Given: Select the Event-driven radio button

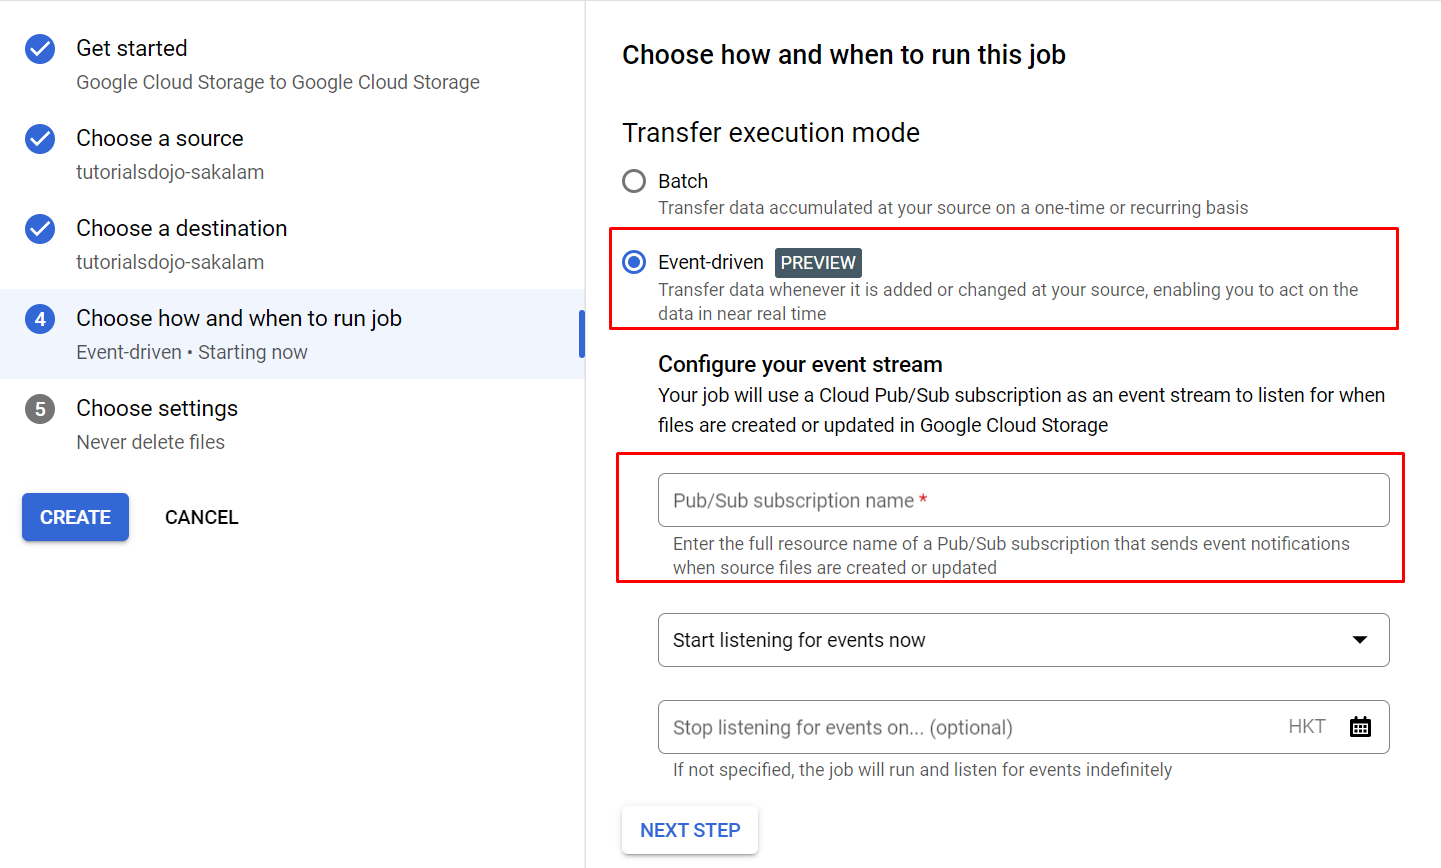Looking at the screenshot, I should tap(634, 262).
